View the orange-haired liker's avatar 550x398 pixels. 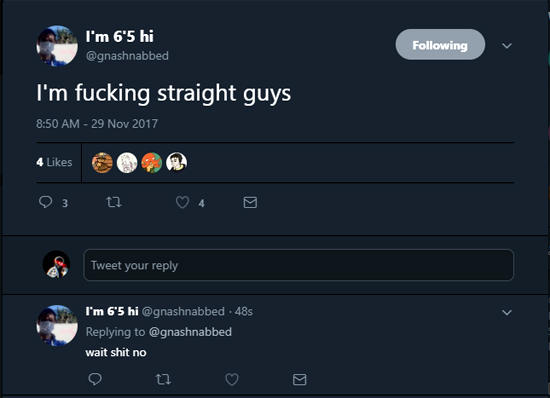[x=152, y=163]
